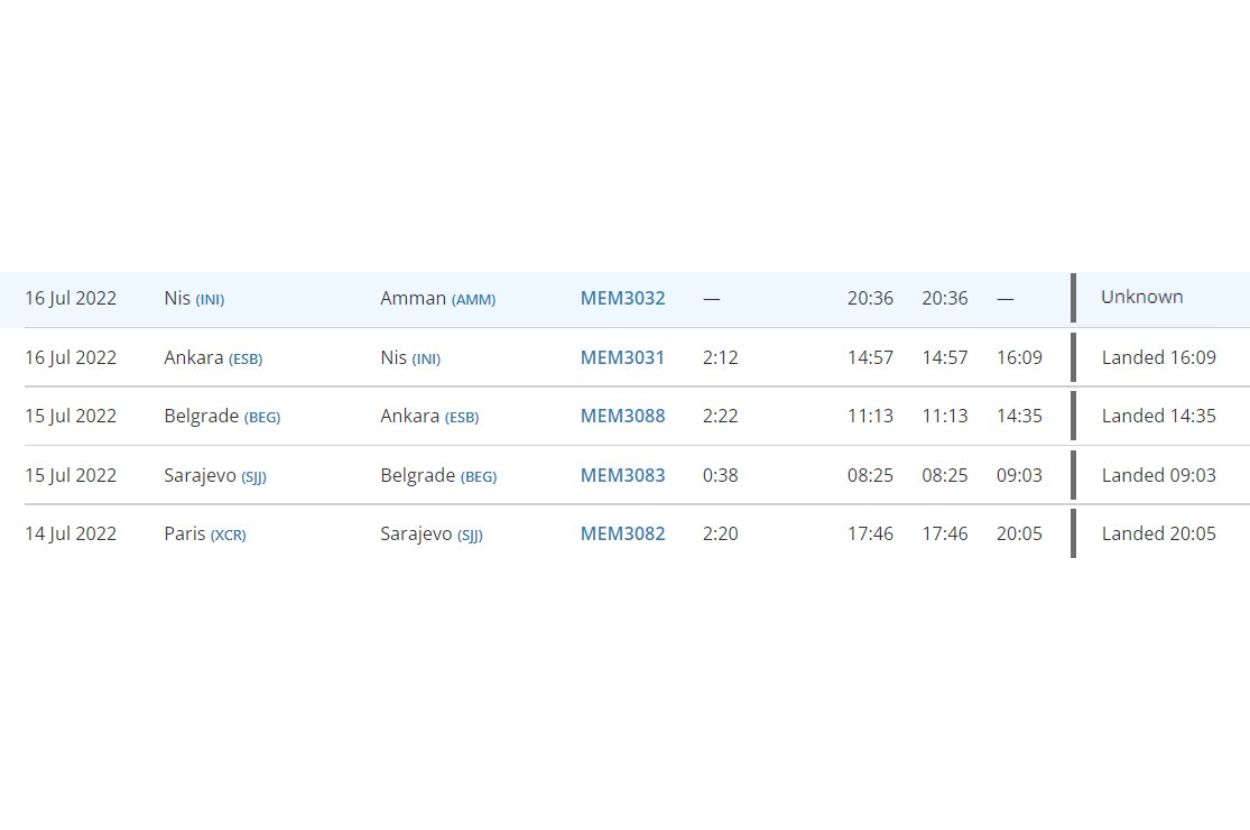Click Belgrade (BEG) origin airport

[221, 416]
